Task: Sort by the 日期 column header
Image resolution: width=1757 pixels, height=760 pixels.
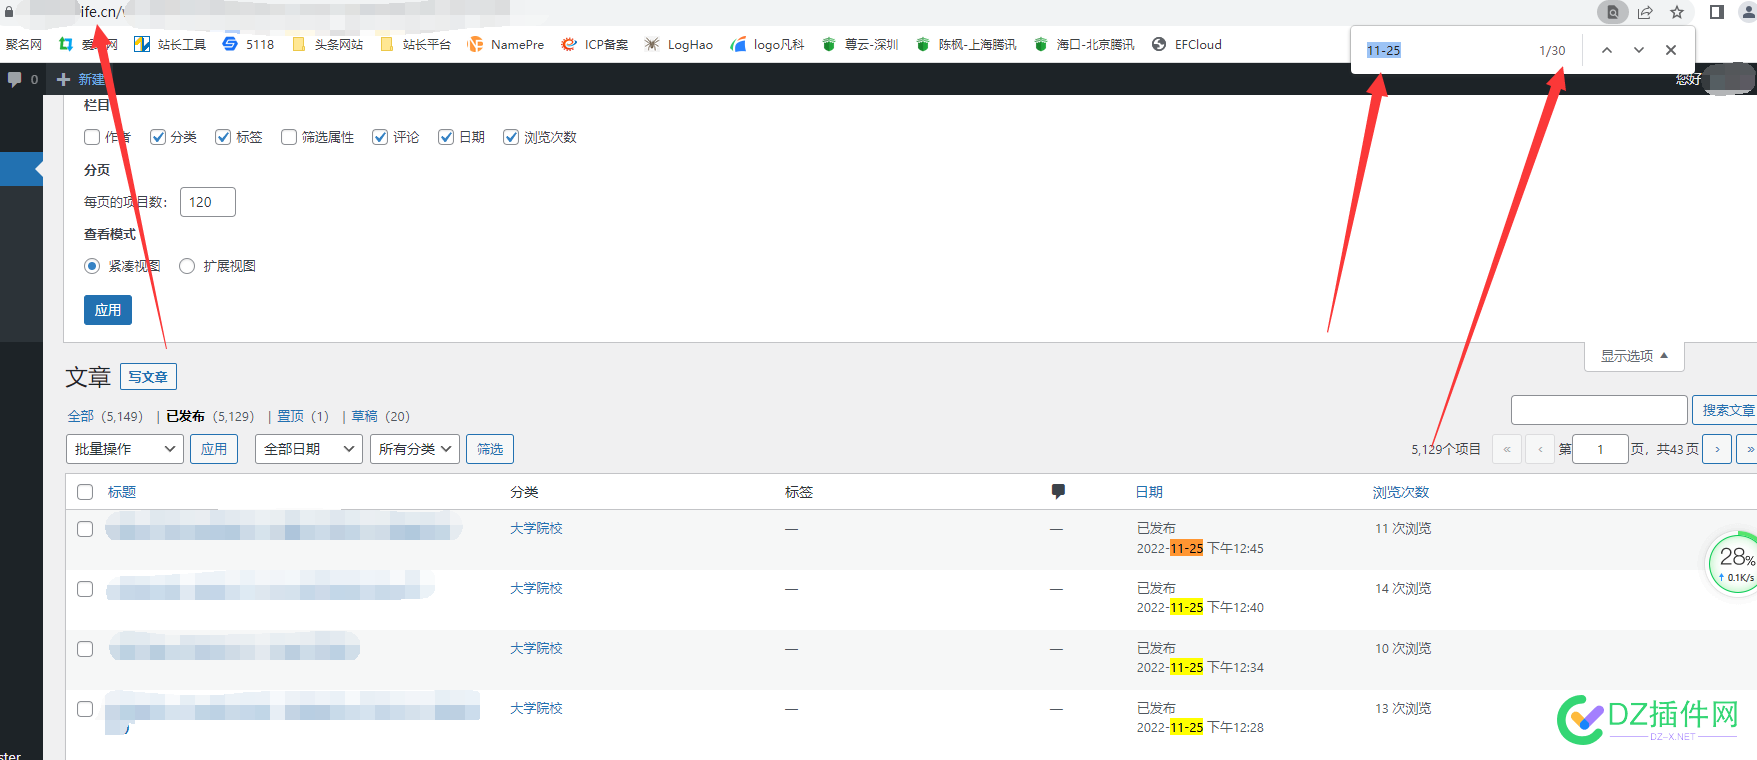Action: tap(1149, 492)
